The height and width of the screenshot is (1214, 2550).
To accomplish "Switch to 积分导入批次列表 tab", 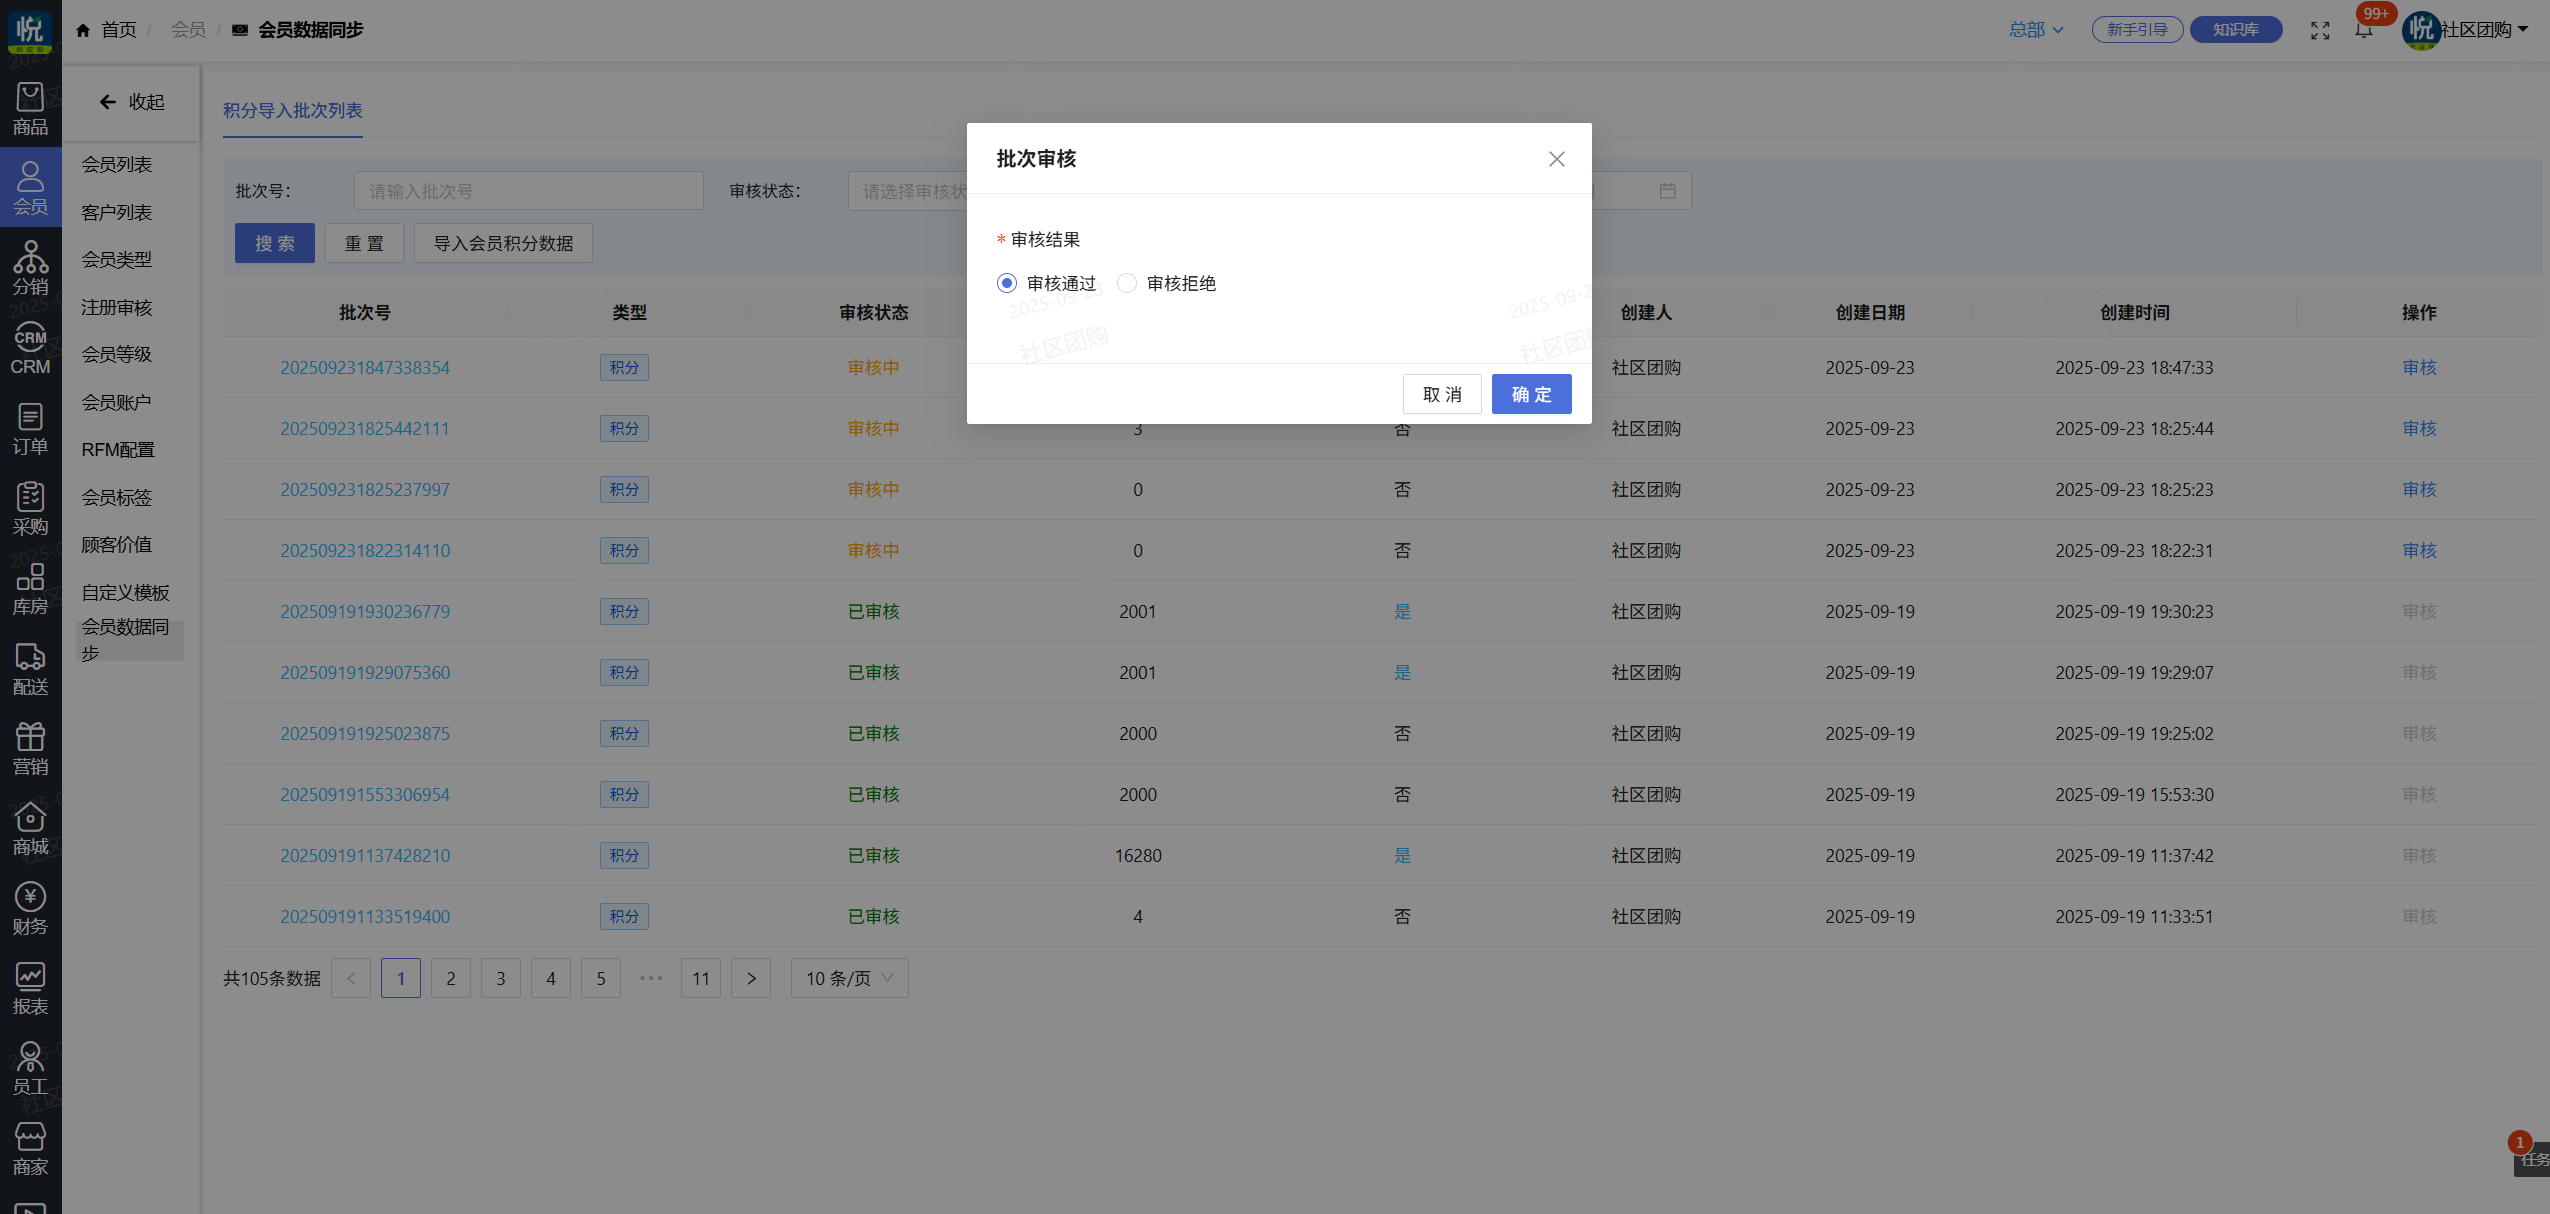I will click(x=292, y=110).
